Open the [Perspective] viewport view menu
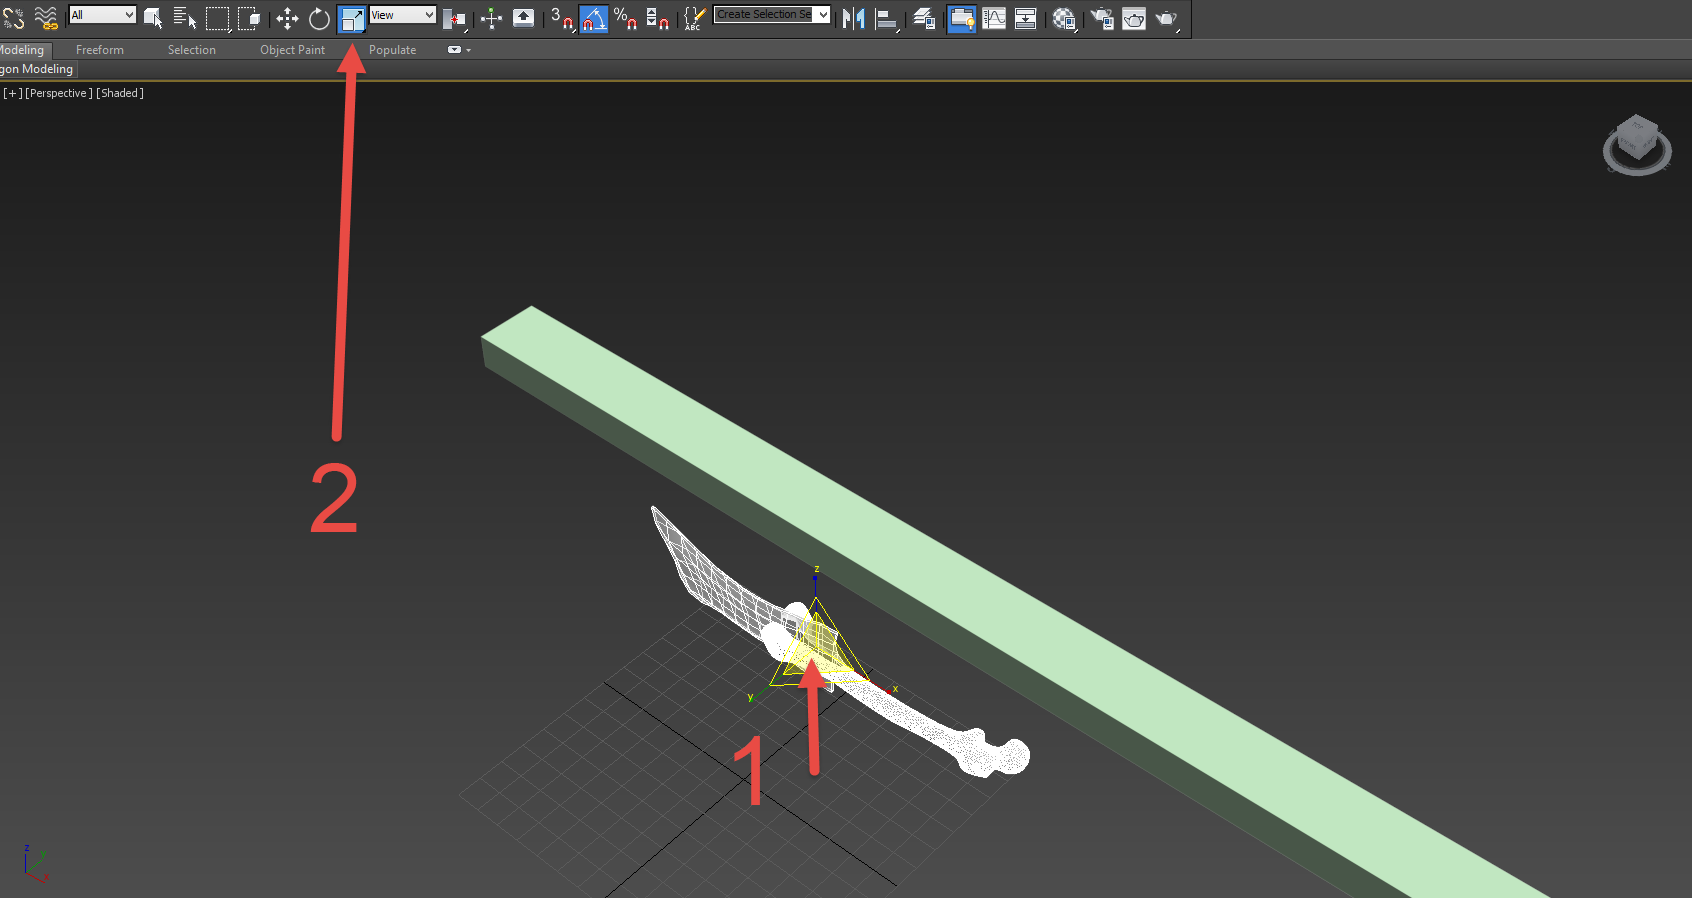The height and width of the screenshot is (898, 1692). [x=59, y=93]
